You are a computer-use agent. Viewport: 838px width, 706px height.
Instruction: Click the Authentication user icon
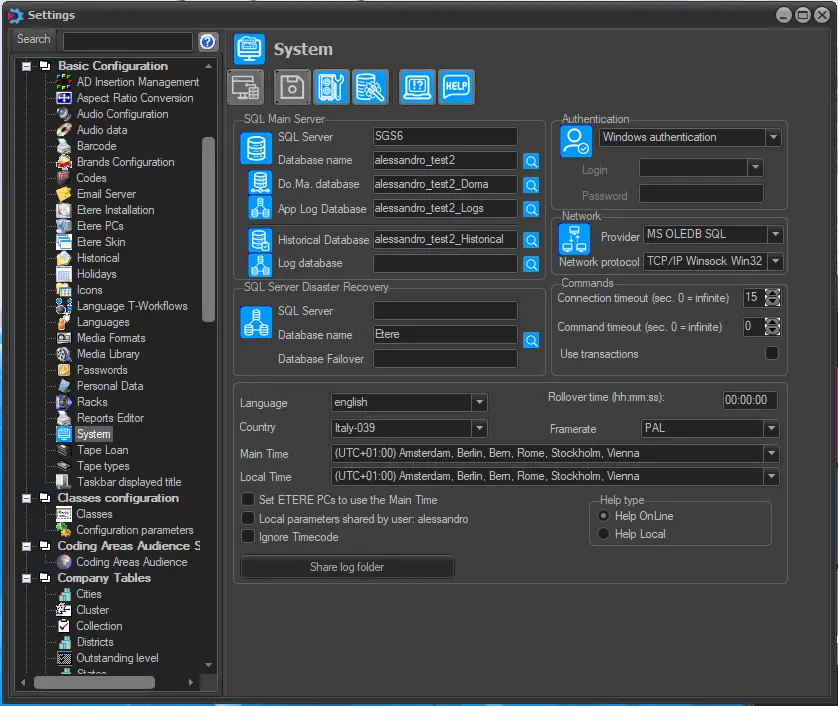tap(575, 141)
